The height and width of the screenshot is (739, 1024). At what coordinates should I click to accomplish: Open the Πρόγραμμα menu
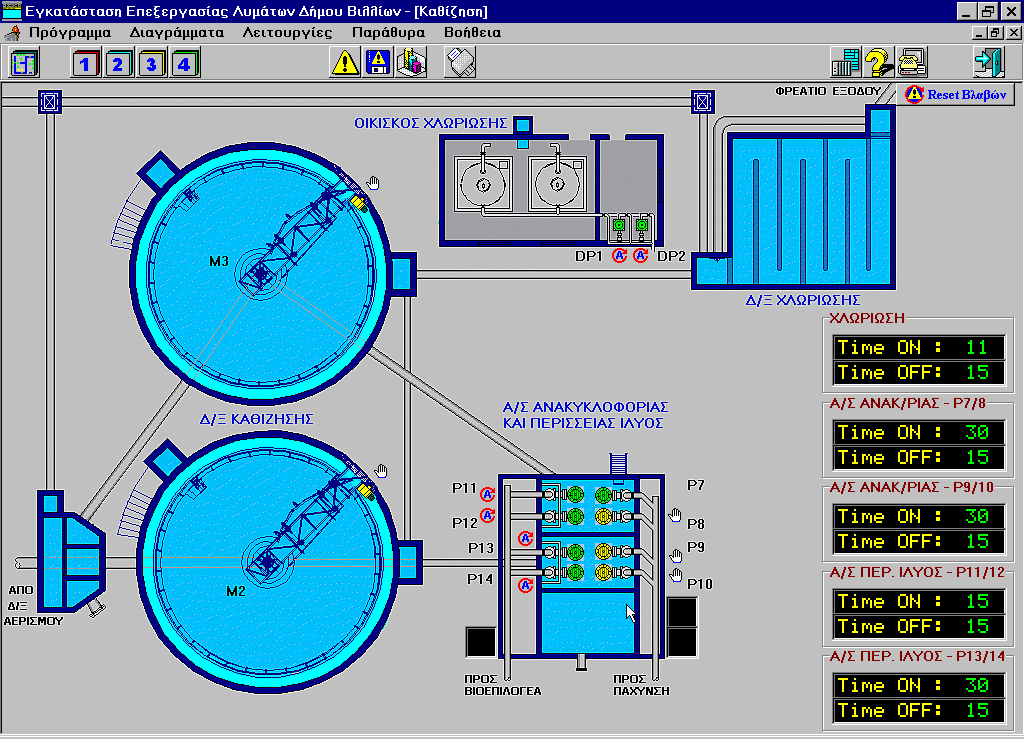(x=69, y=32)
